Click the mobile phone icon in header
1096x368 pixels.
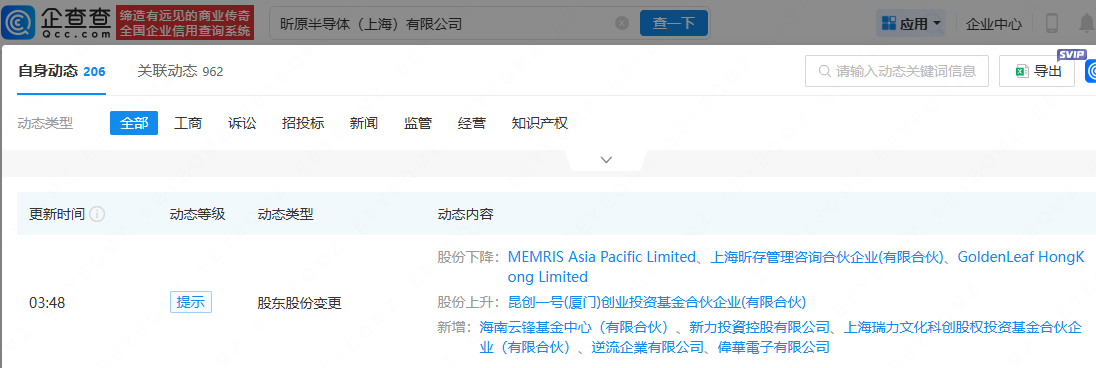point(1051,23)
